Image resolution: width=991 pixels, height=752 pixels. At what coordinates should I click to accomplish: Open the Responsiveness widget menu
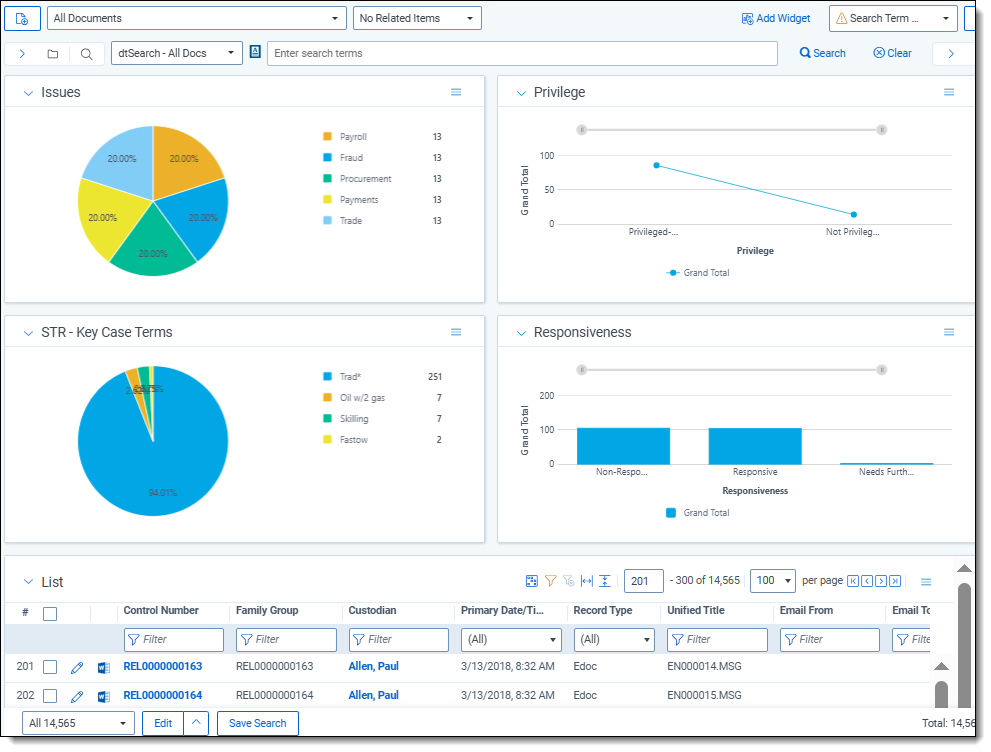coord(949,332)
